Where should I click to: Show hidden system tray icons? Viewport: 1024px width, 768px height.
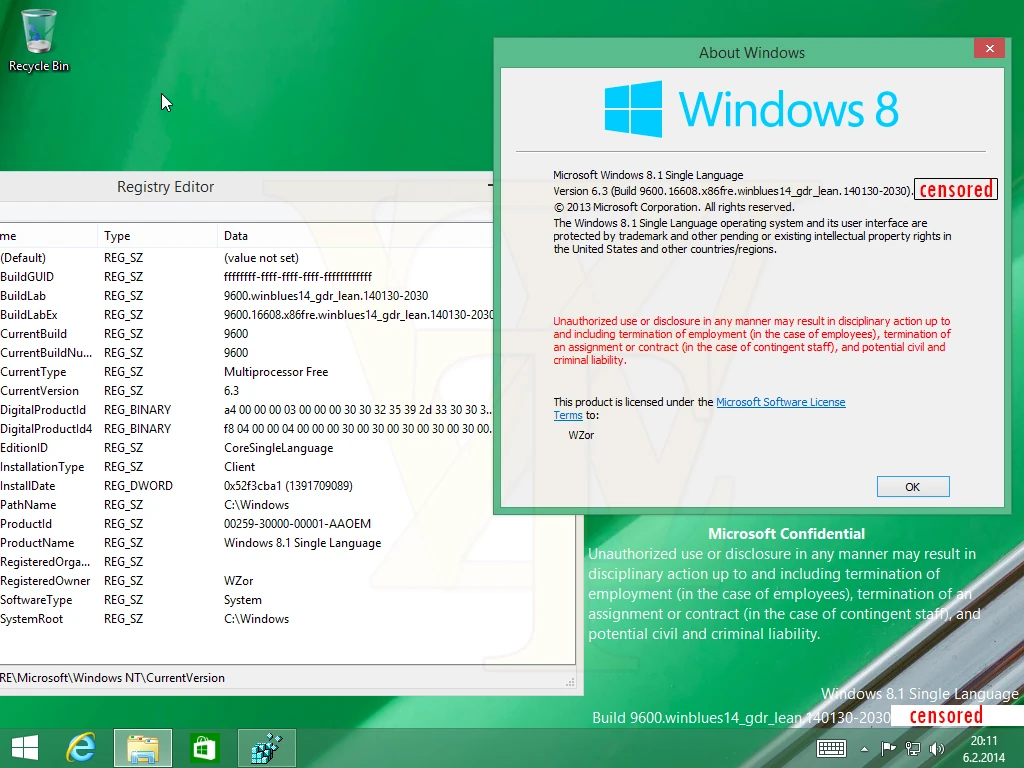pos(864,748)
